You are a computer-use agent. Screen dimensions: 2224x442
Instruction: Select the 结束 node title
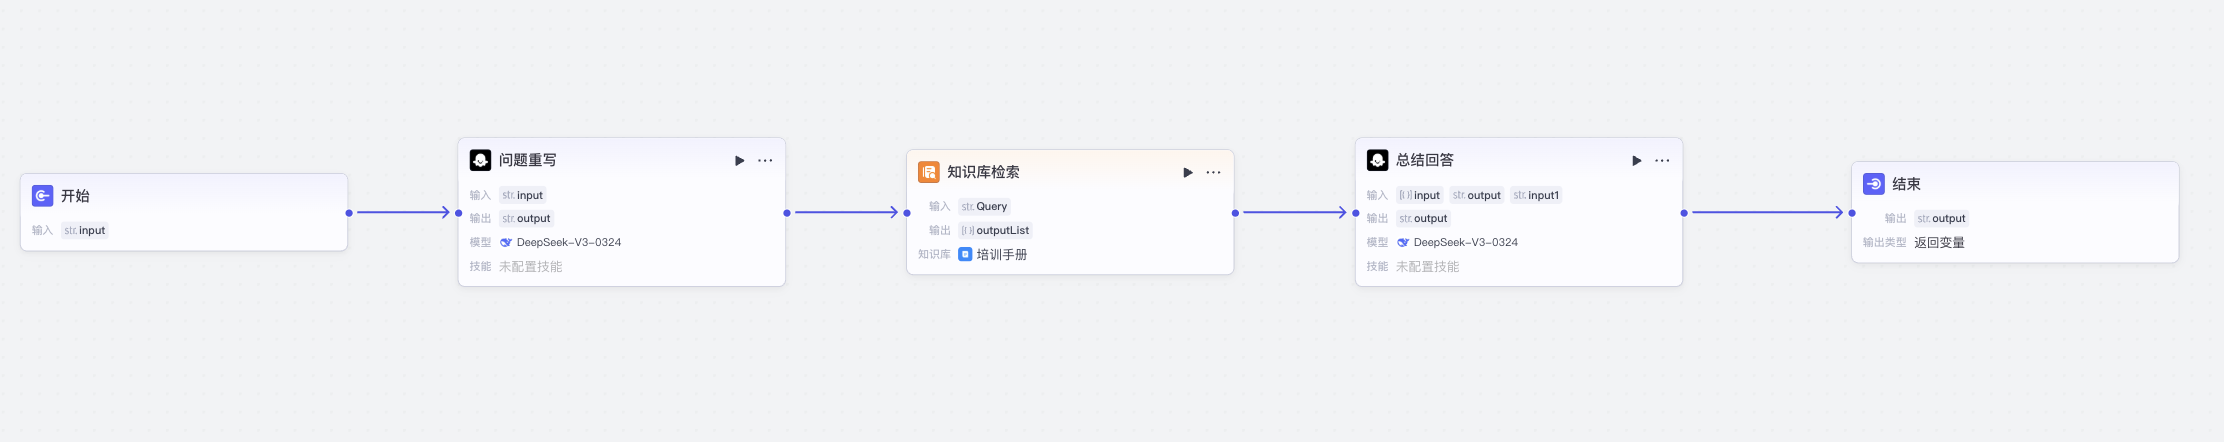(1906, 184)
